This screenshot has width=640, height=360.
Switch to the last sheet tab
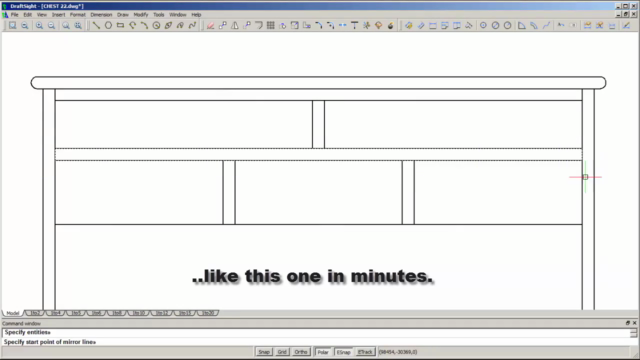208,313
